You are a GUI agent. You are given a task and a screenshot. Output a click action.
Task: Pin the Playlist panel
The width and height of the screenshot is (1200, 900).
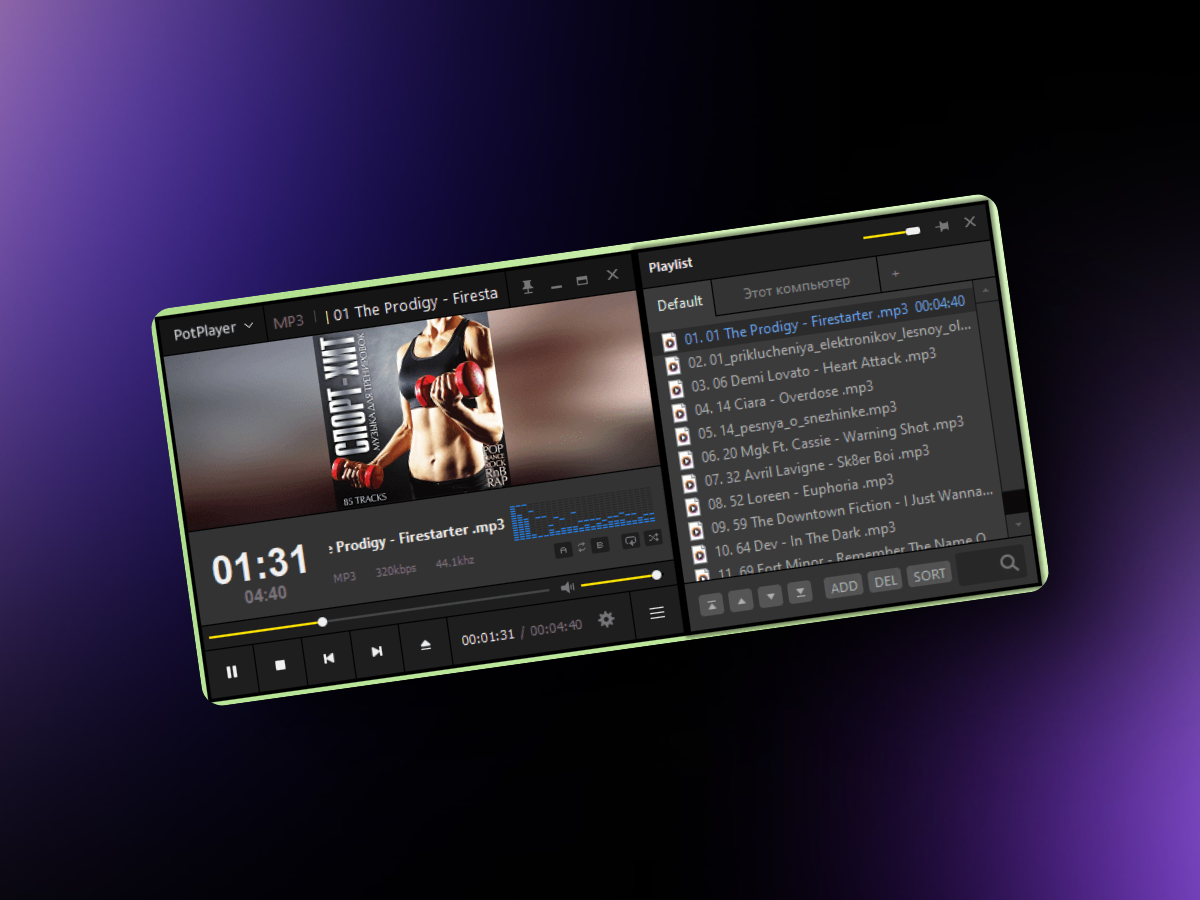(942, 227)
